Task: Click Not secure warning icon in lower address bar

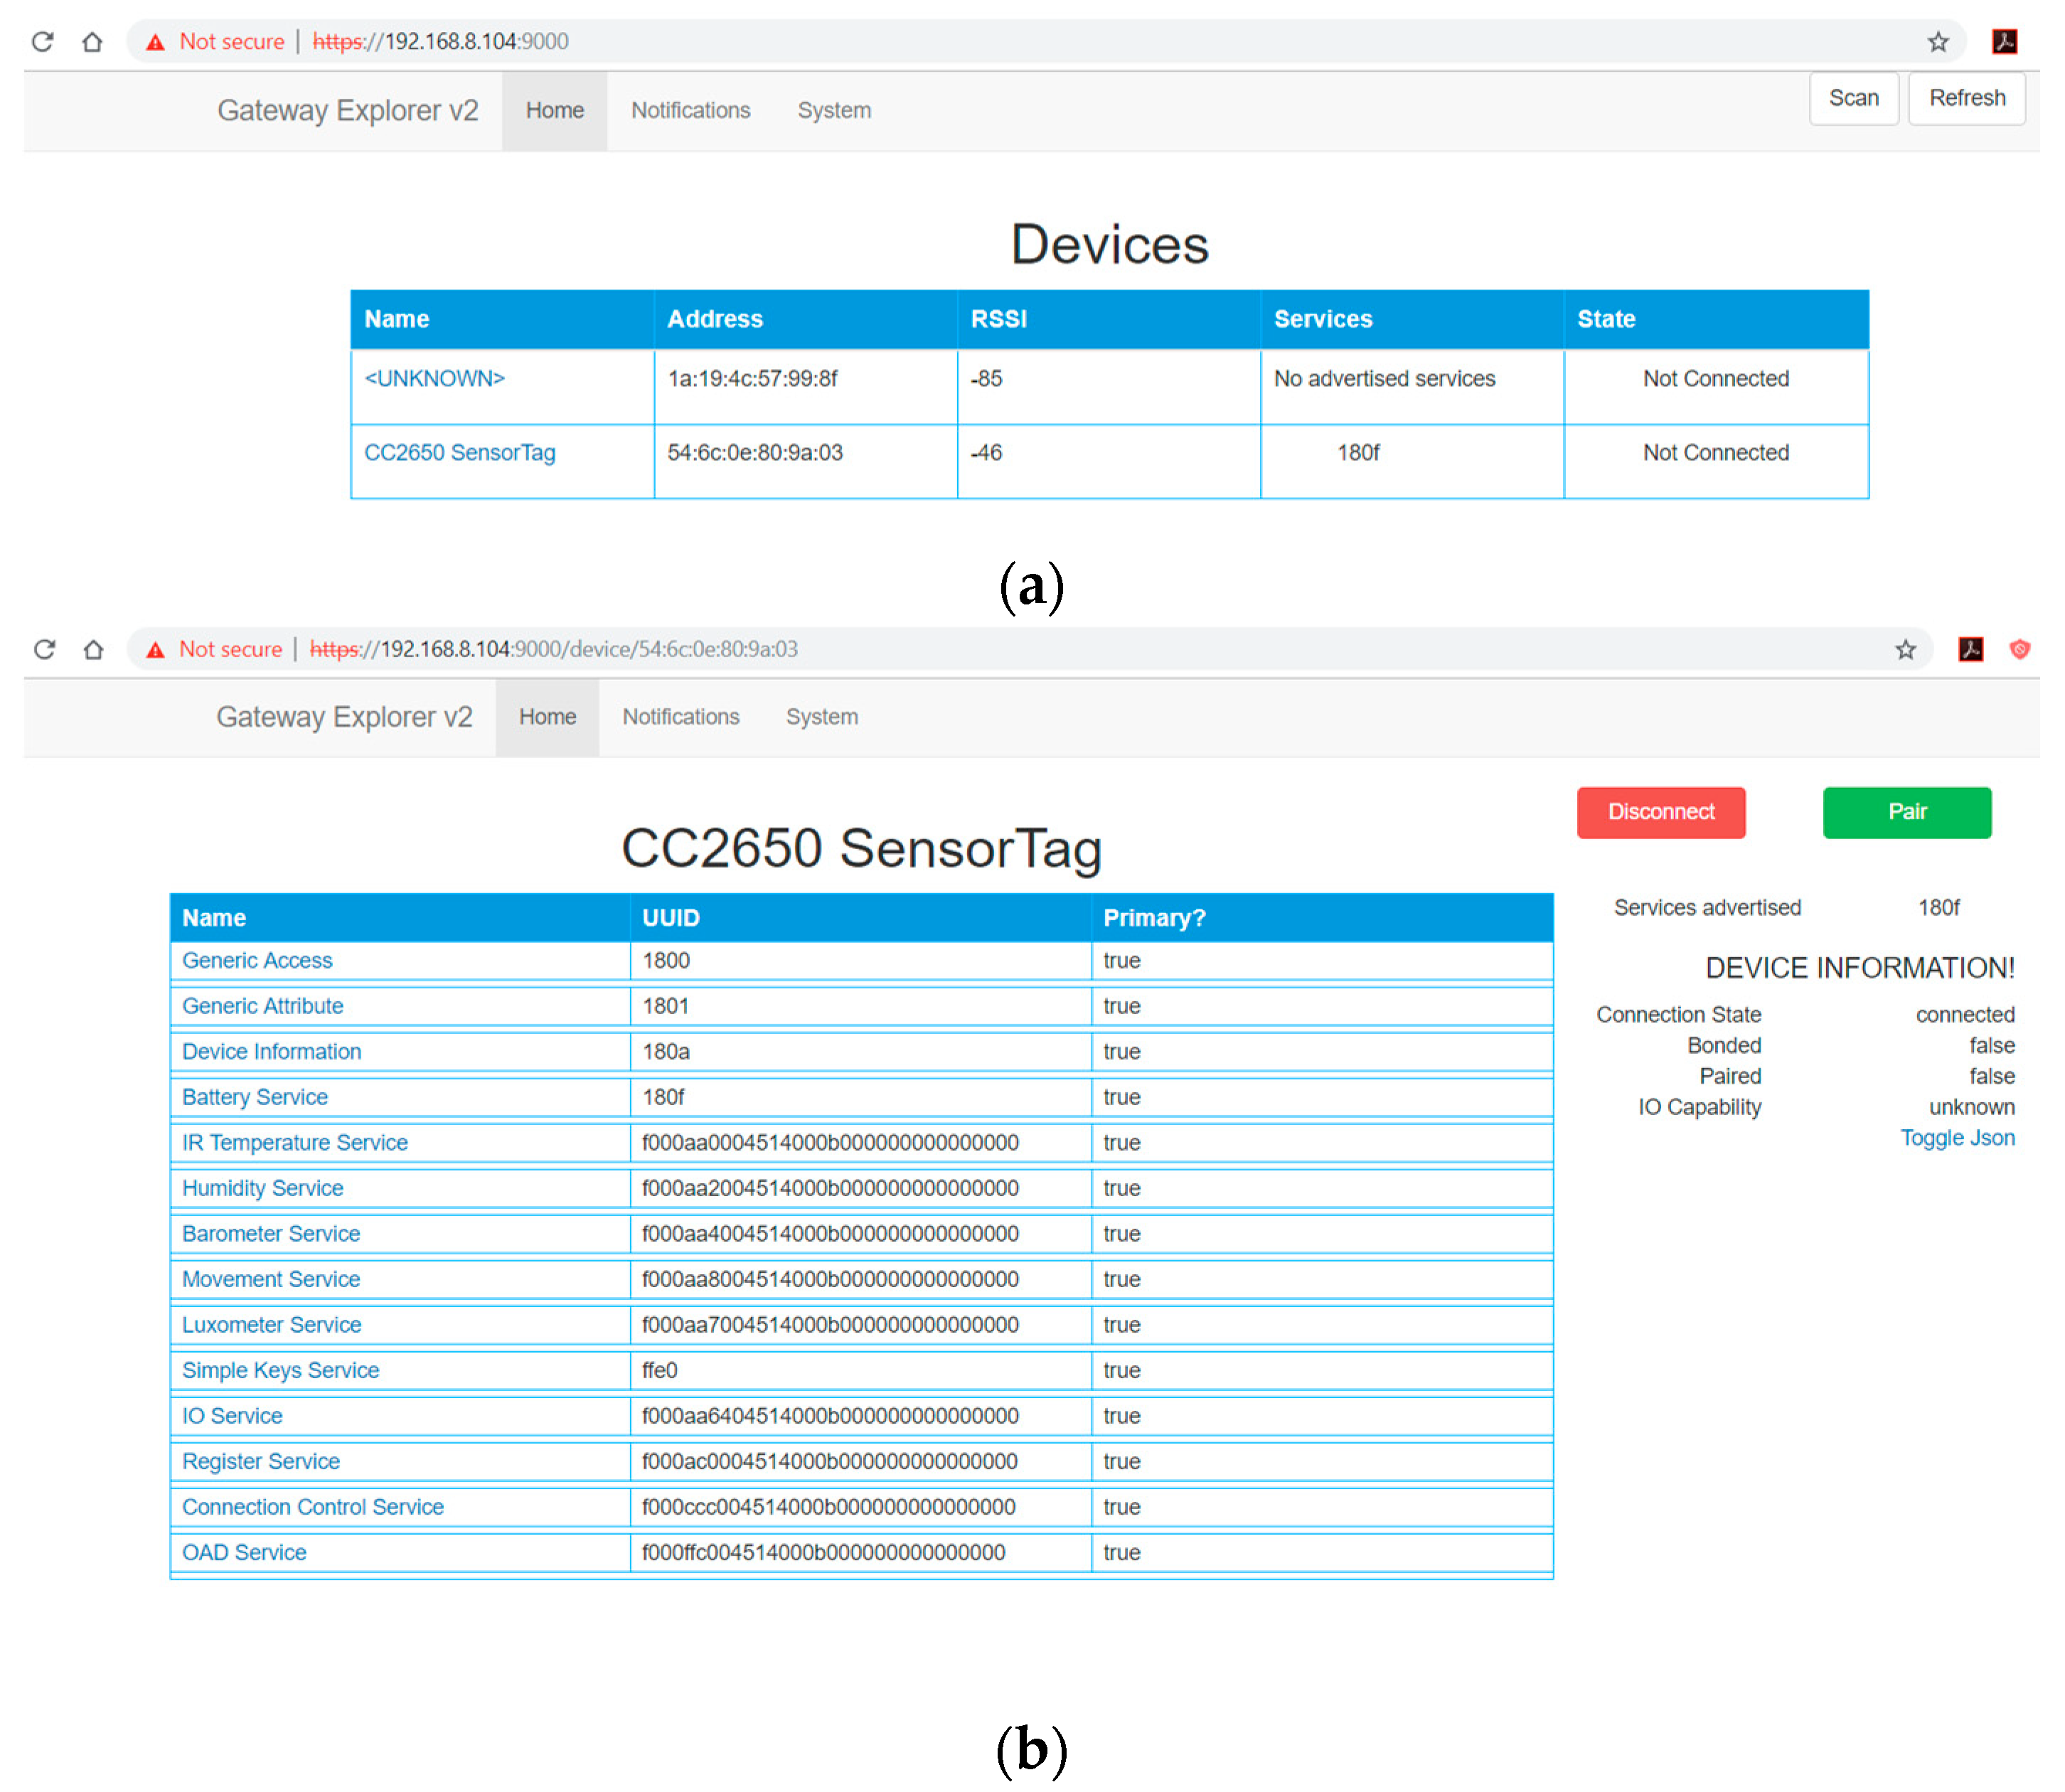Action: 155,650
